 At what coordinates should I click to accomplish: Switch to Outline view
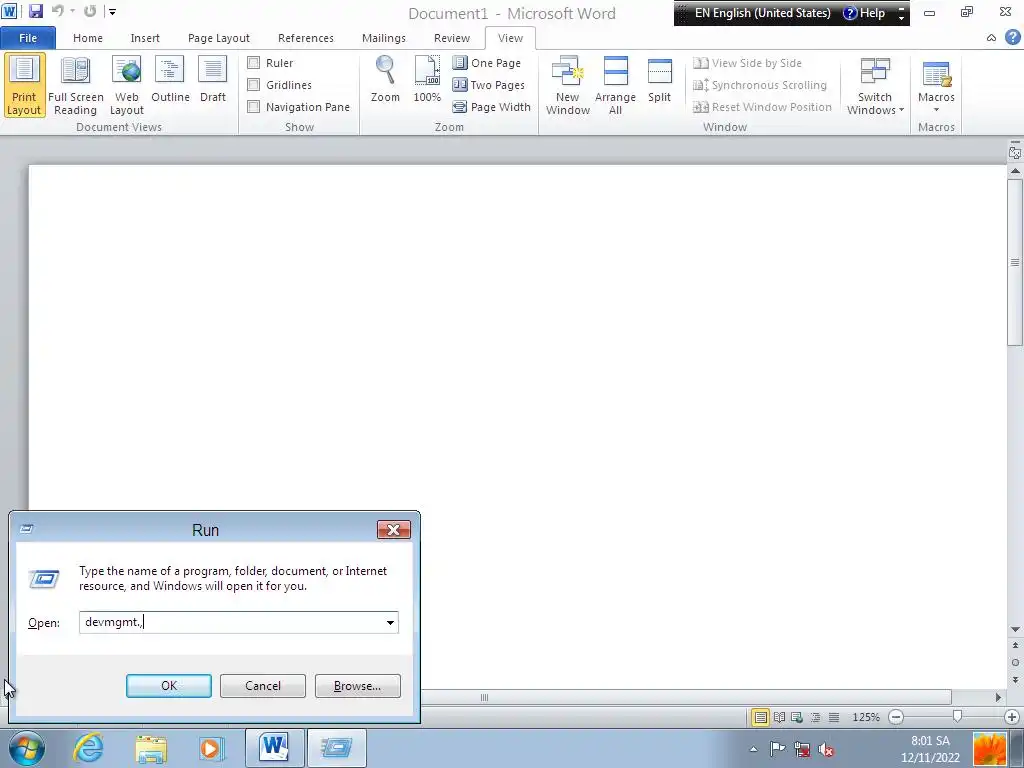click(x=170, y=80)
